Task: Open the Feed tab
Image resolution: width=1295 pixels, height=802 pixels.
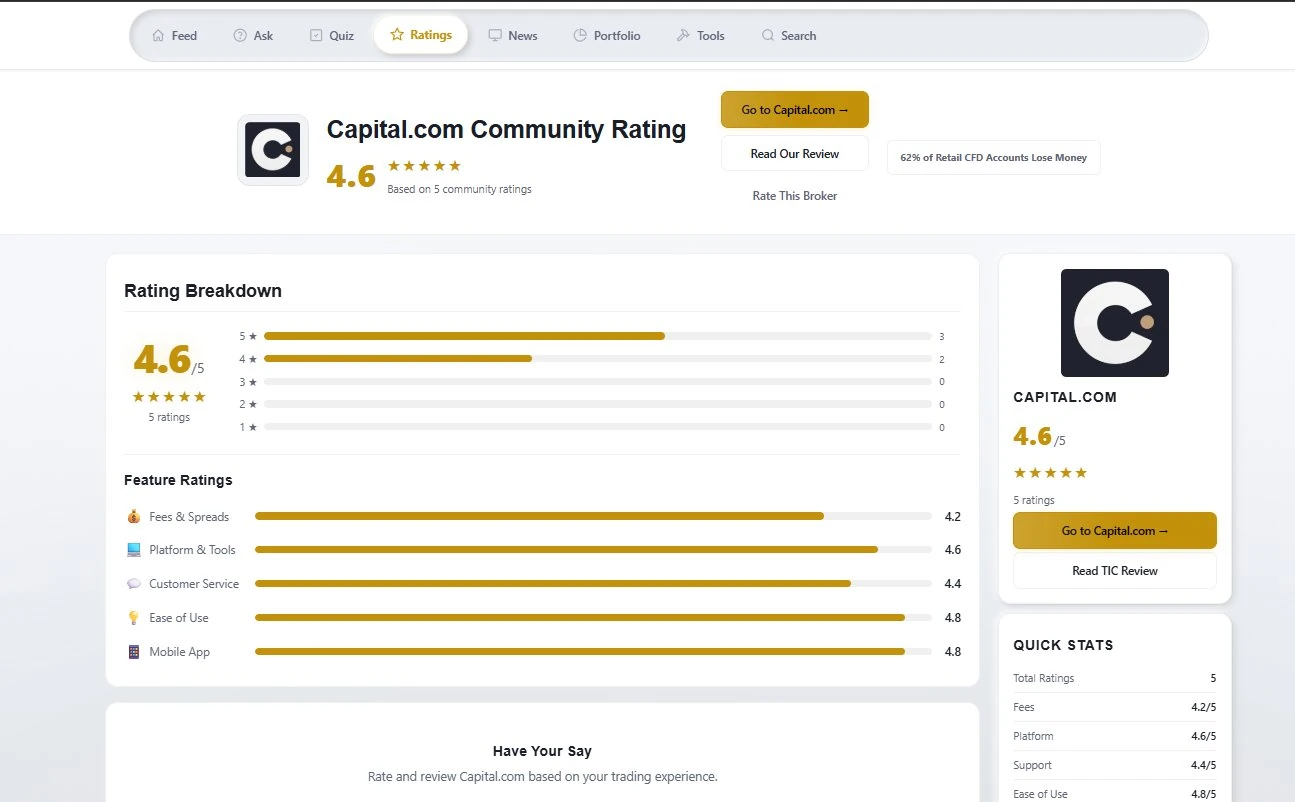Action: click(x=174, y=36)
